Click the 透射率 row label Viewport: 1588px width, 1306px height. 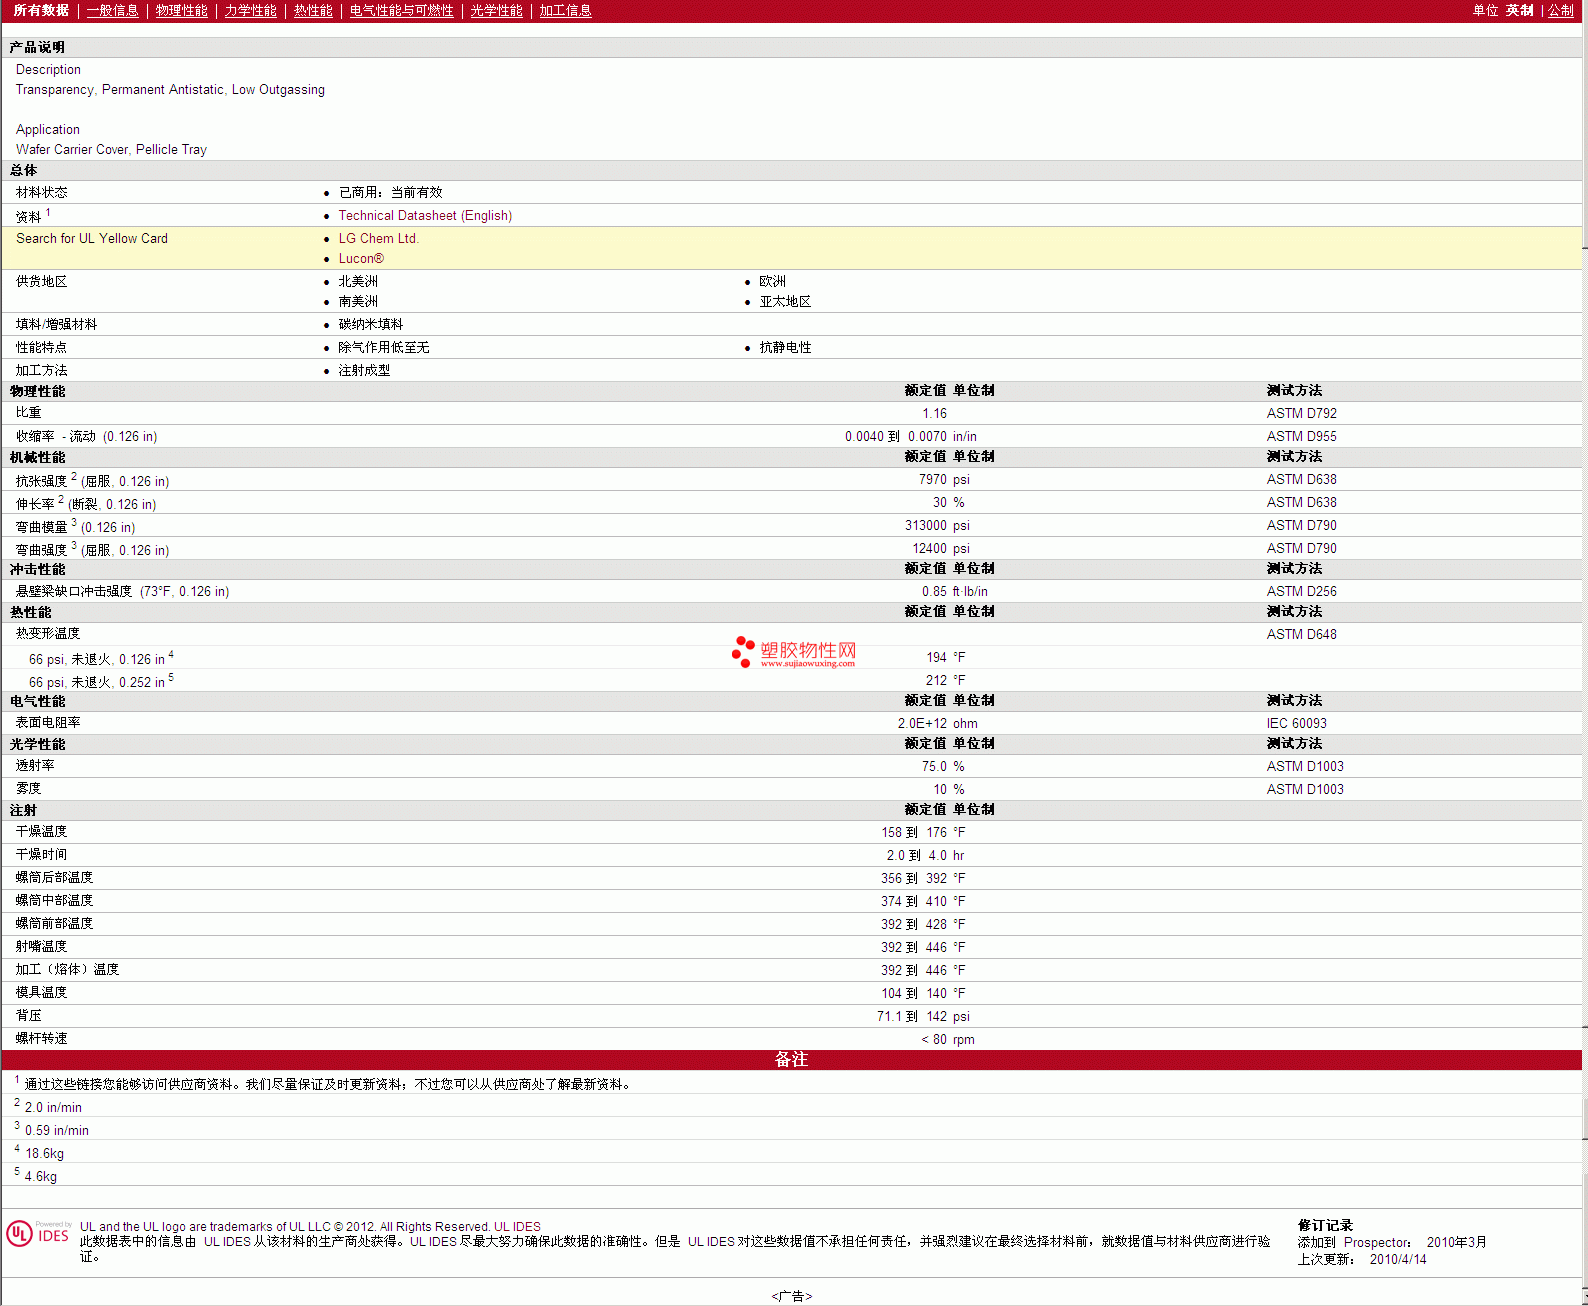[35, 765]
